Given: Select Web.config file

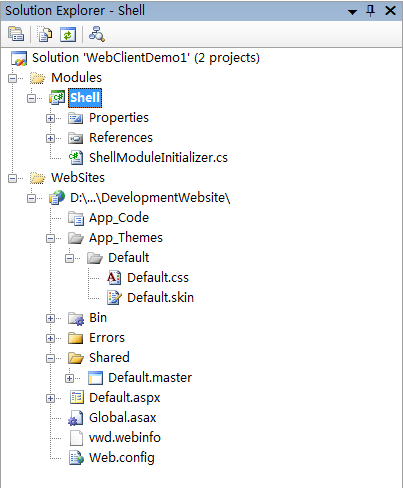Looking at the screenshot, I should [x=122, y=458].
